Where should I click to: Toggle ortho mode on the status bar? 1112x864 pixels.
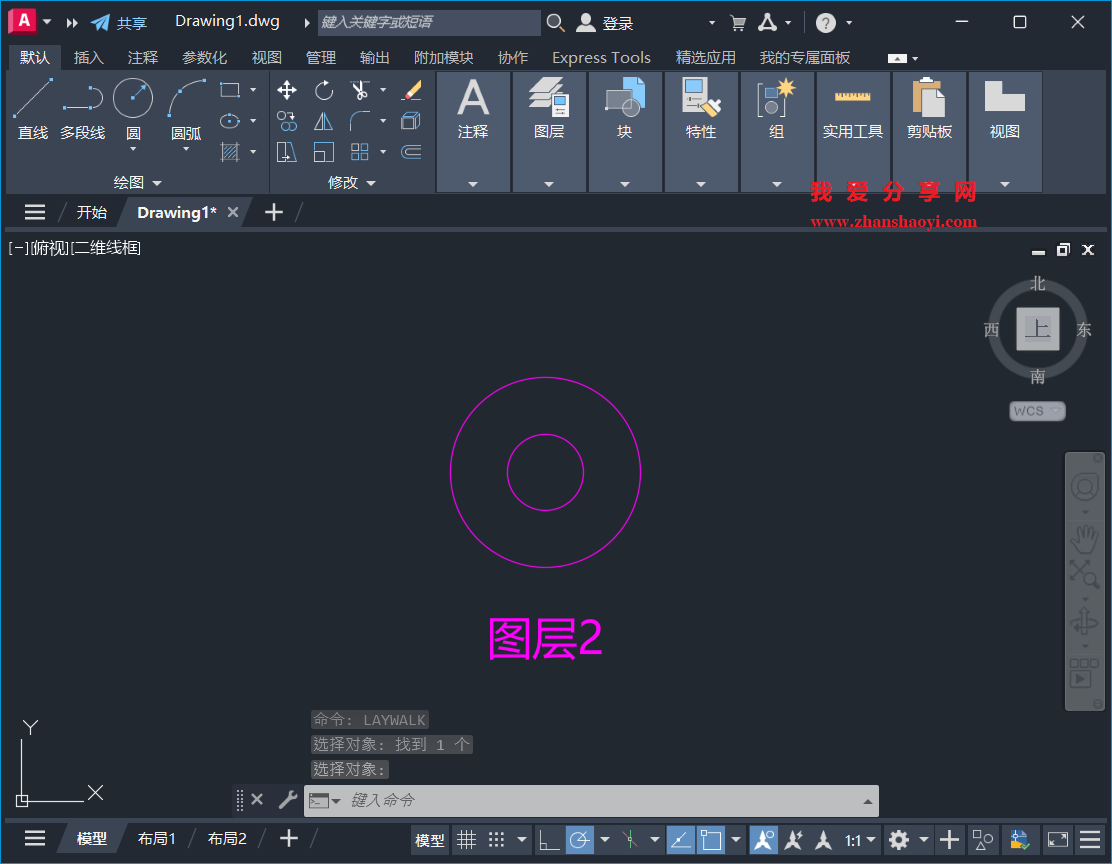click(549, 840)
